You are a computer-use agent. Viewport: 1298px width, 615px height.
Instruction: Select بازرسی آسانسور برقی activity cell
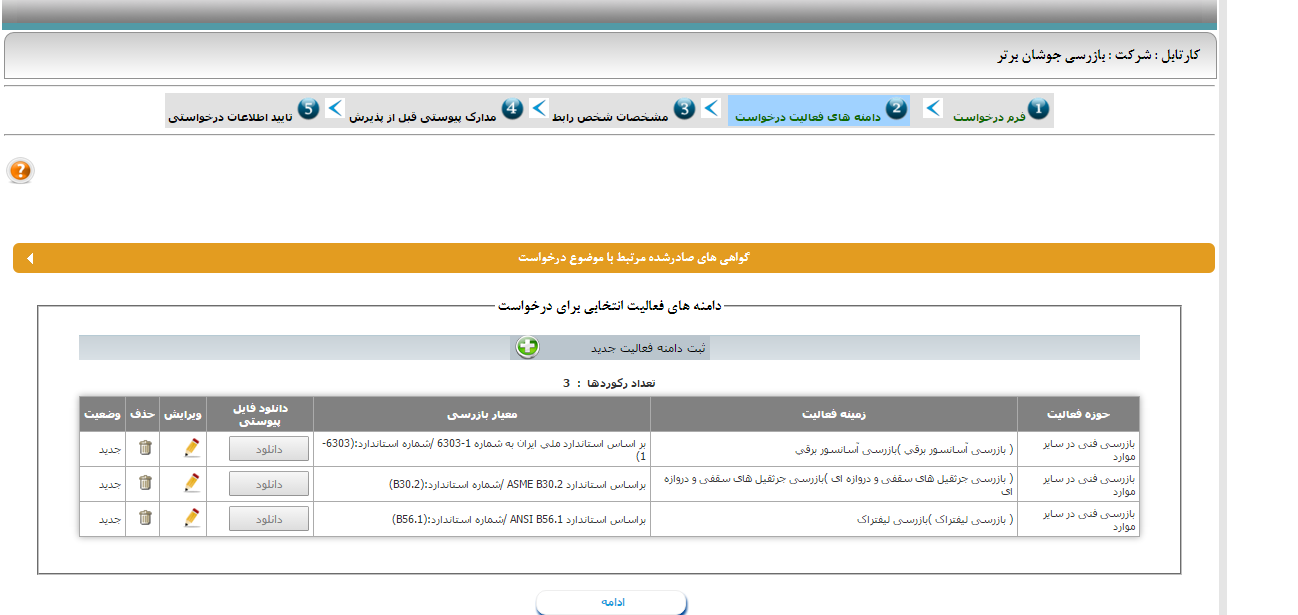click(x=834, y=449)
